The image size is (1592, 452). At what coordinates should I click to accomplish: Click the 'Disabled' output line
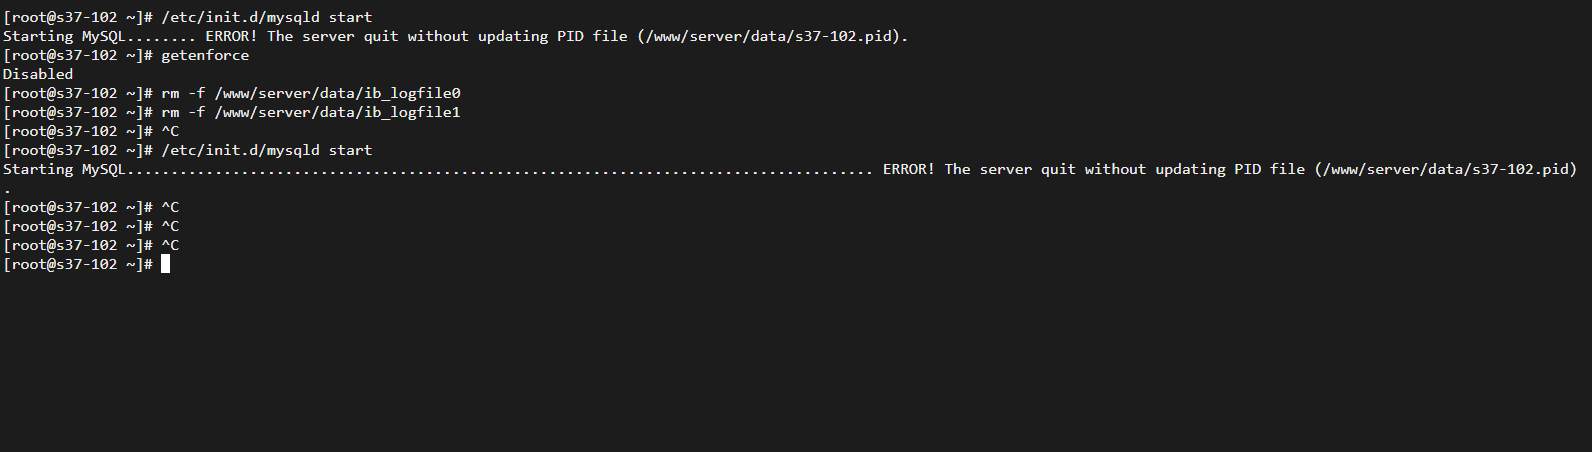(38, 74)
